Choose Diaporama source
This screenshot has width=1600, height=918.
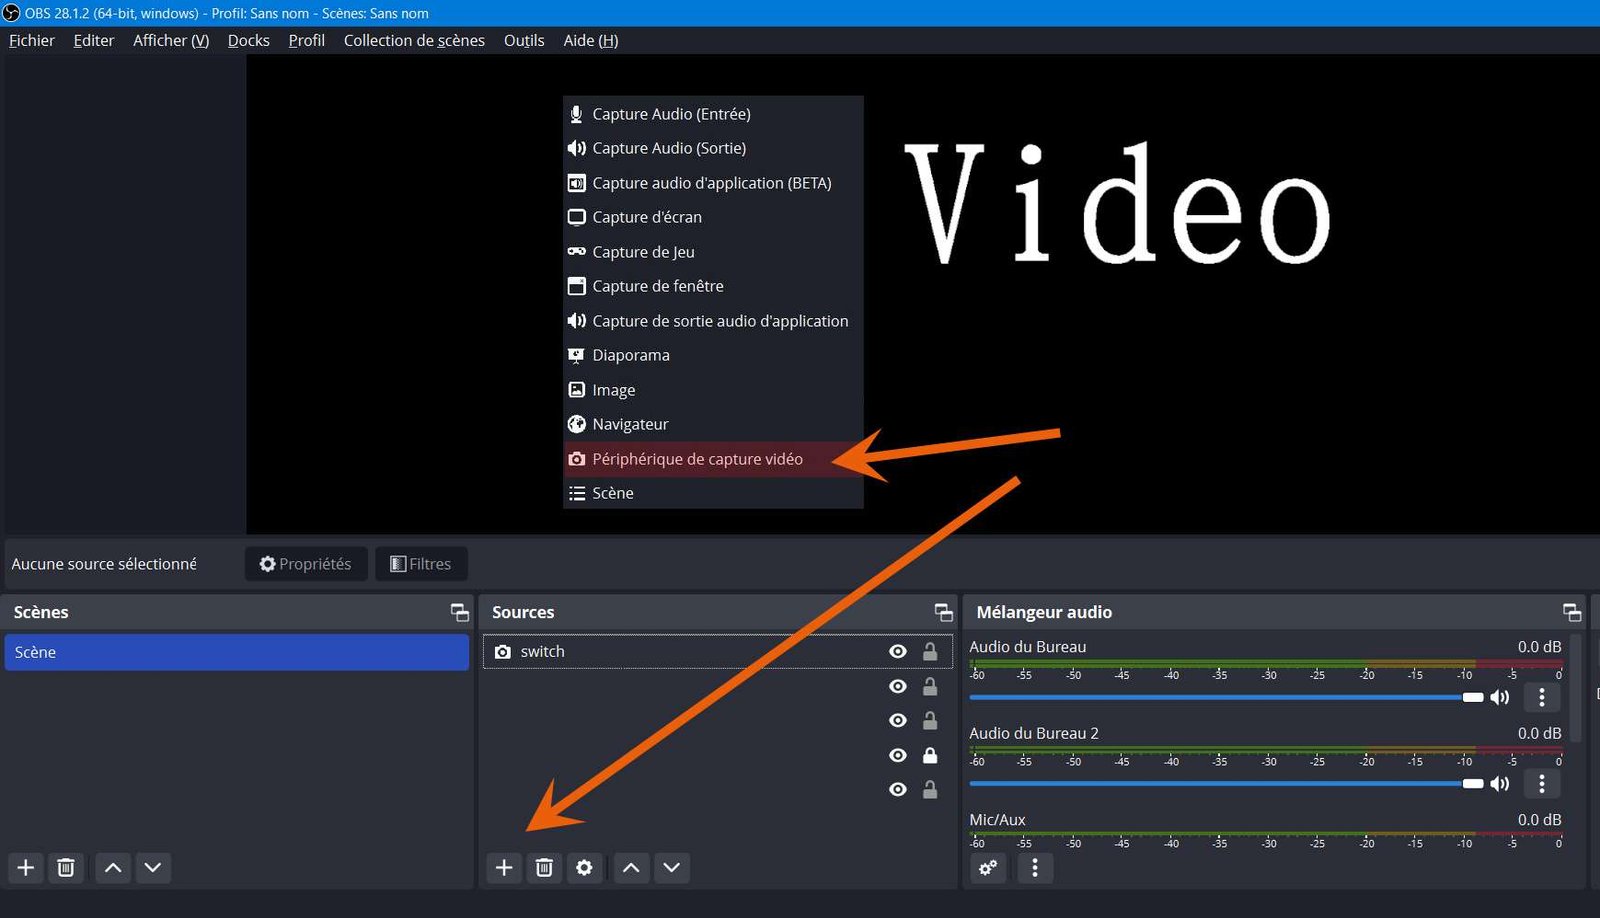(713, 355)
